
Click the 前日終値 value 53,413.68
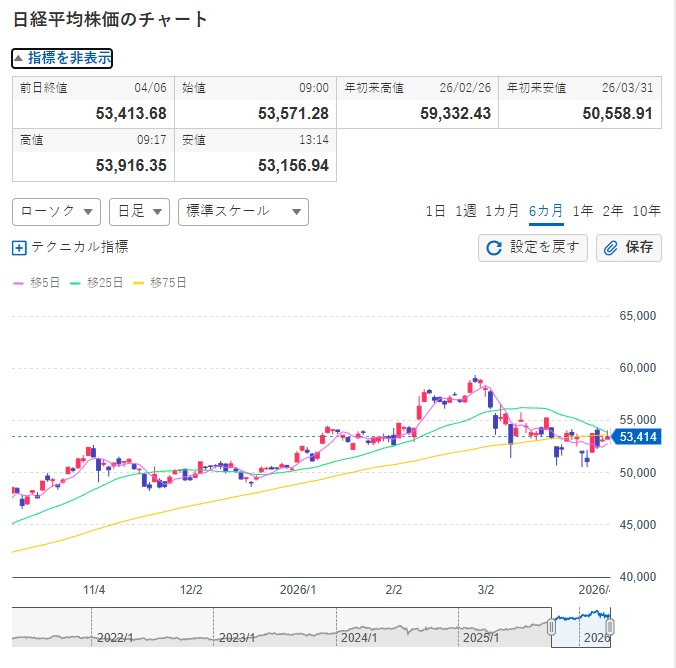pos(131,114)
